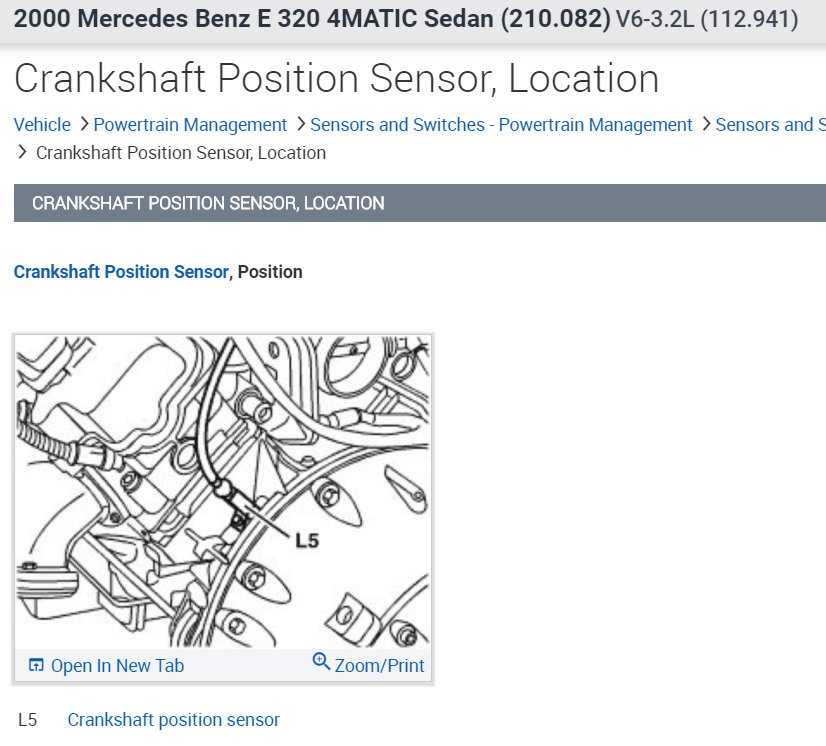826x746 pixels.
Task: Click the current breadcrumb Crankshaft Position Sensor, Location
Action: tap(181, 153)
